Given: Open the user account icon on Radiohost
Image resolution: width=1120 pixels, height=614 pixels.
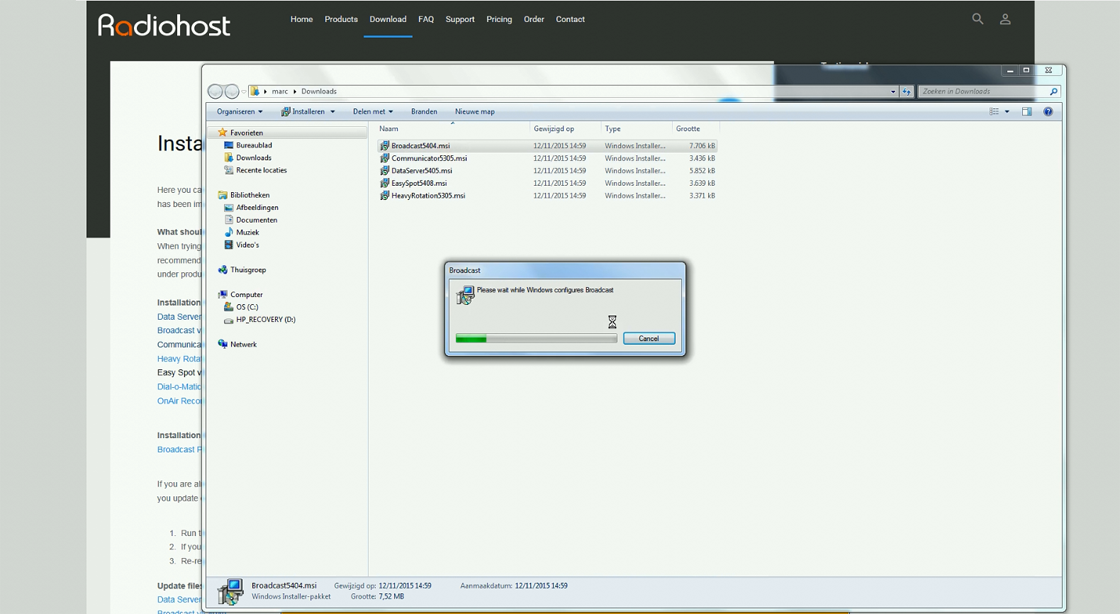Looking at the screenshot, I should coord(1005,19).
